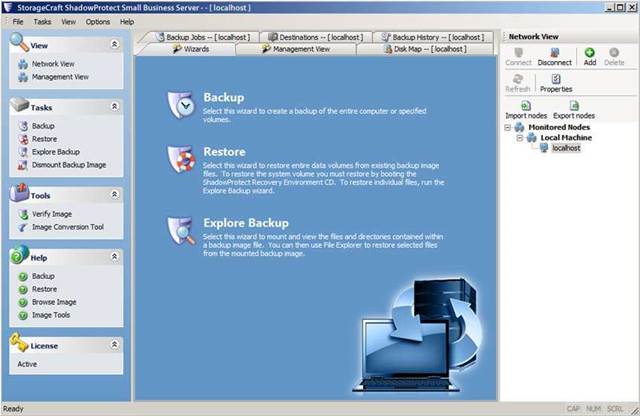Screen dimensions: 640x416
Task: Click Verify Image link in Tools
Action: [52, 214]
